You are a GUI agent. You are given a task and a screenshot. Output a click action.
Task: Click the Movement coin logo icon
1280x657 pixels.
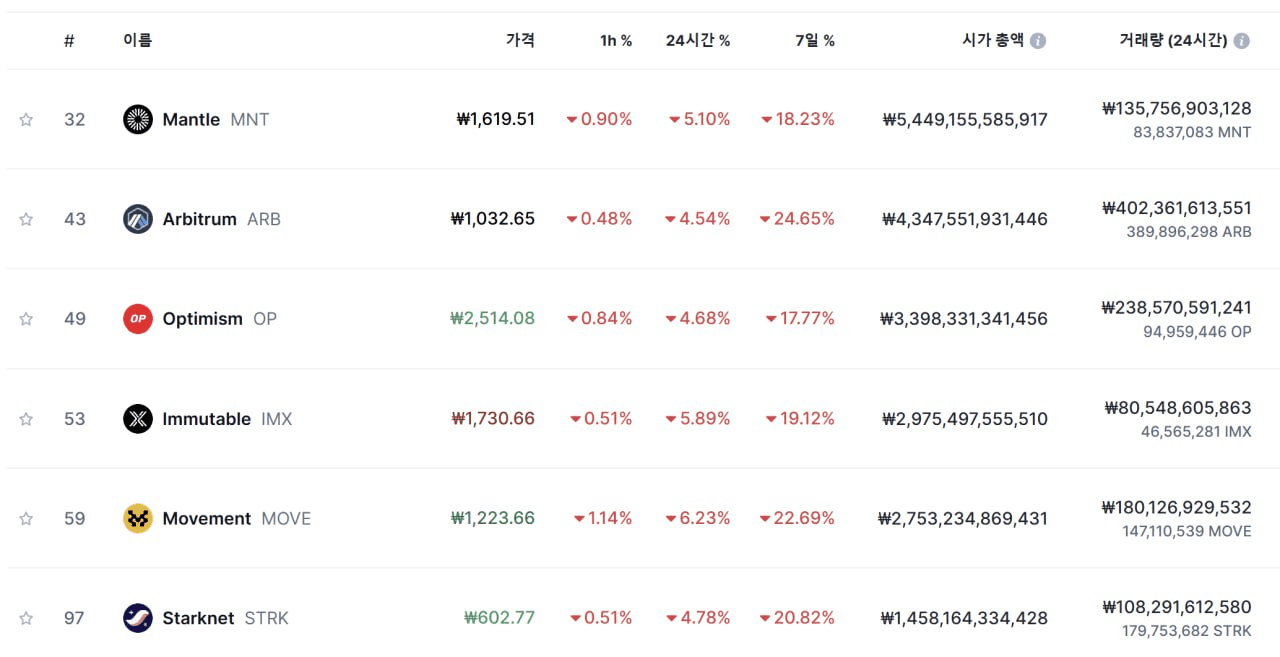[138, 518]
